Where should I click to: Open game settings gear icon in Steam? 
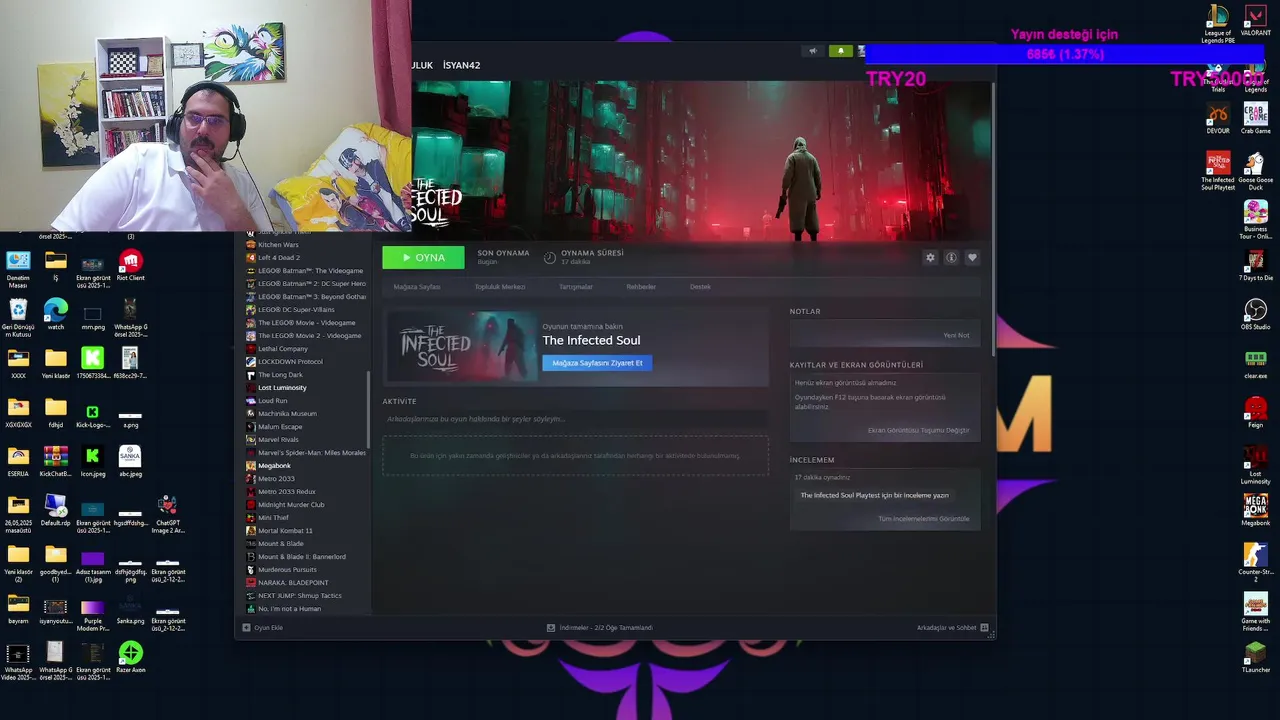click(930, 258)
